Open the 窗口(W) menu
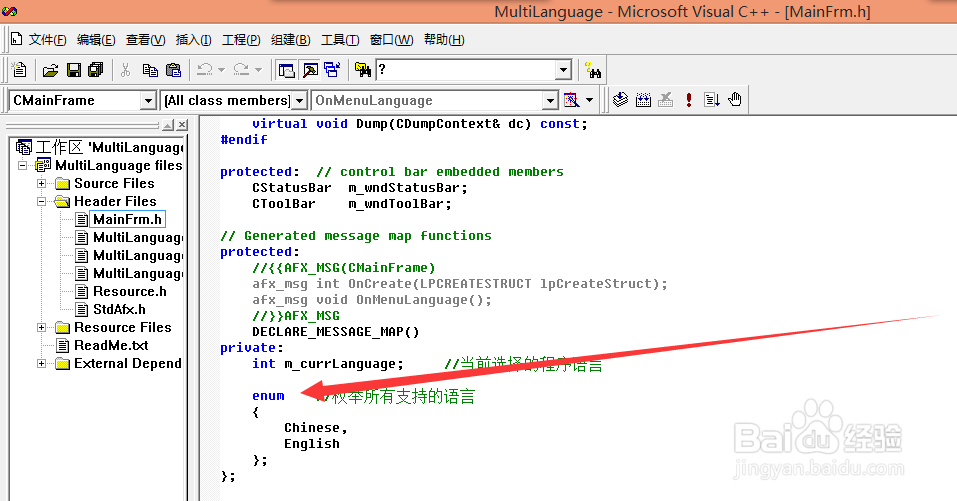The image size is (957, 501). click(x=391, y=40)
